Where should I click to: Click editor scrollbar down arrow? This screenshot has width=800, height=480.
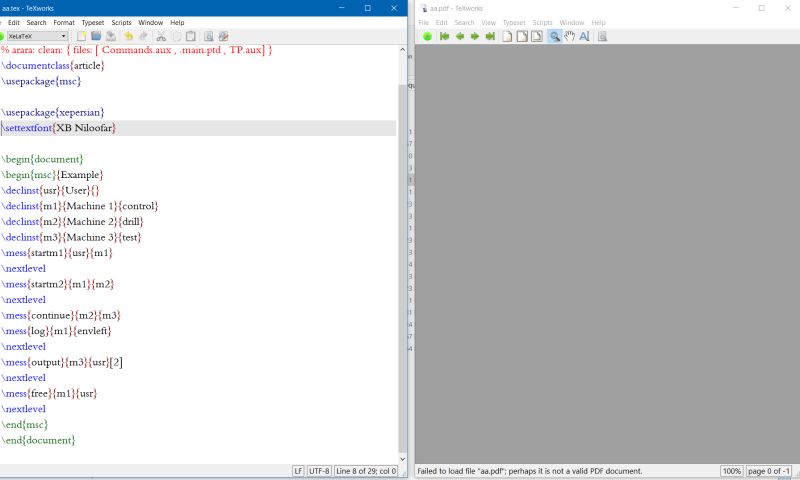402,459
